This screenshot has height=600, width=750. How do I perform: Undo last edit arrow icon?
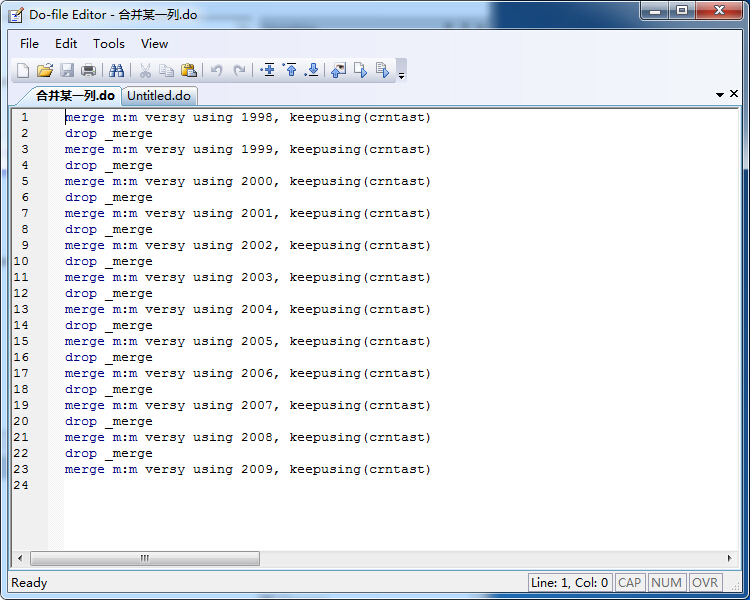pos(217,70)
